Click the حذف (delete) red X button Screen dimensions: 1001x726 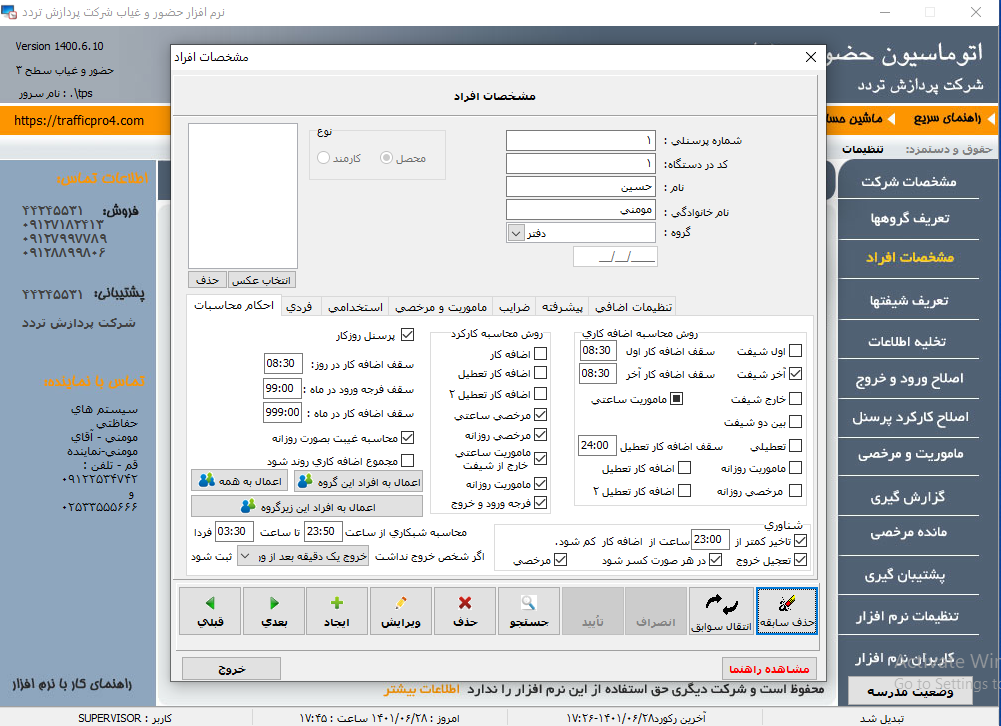coord(464,612)
